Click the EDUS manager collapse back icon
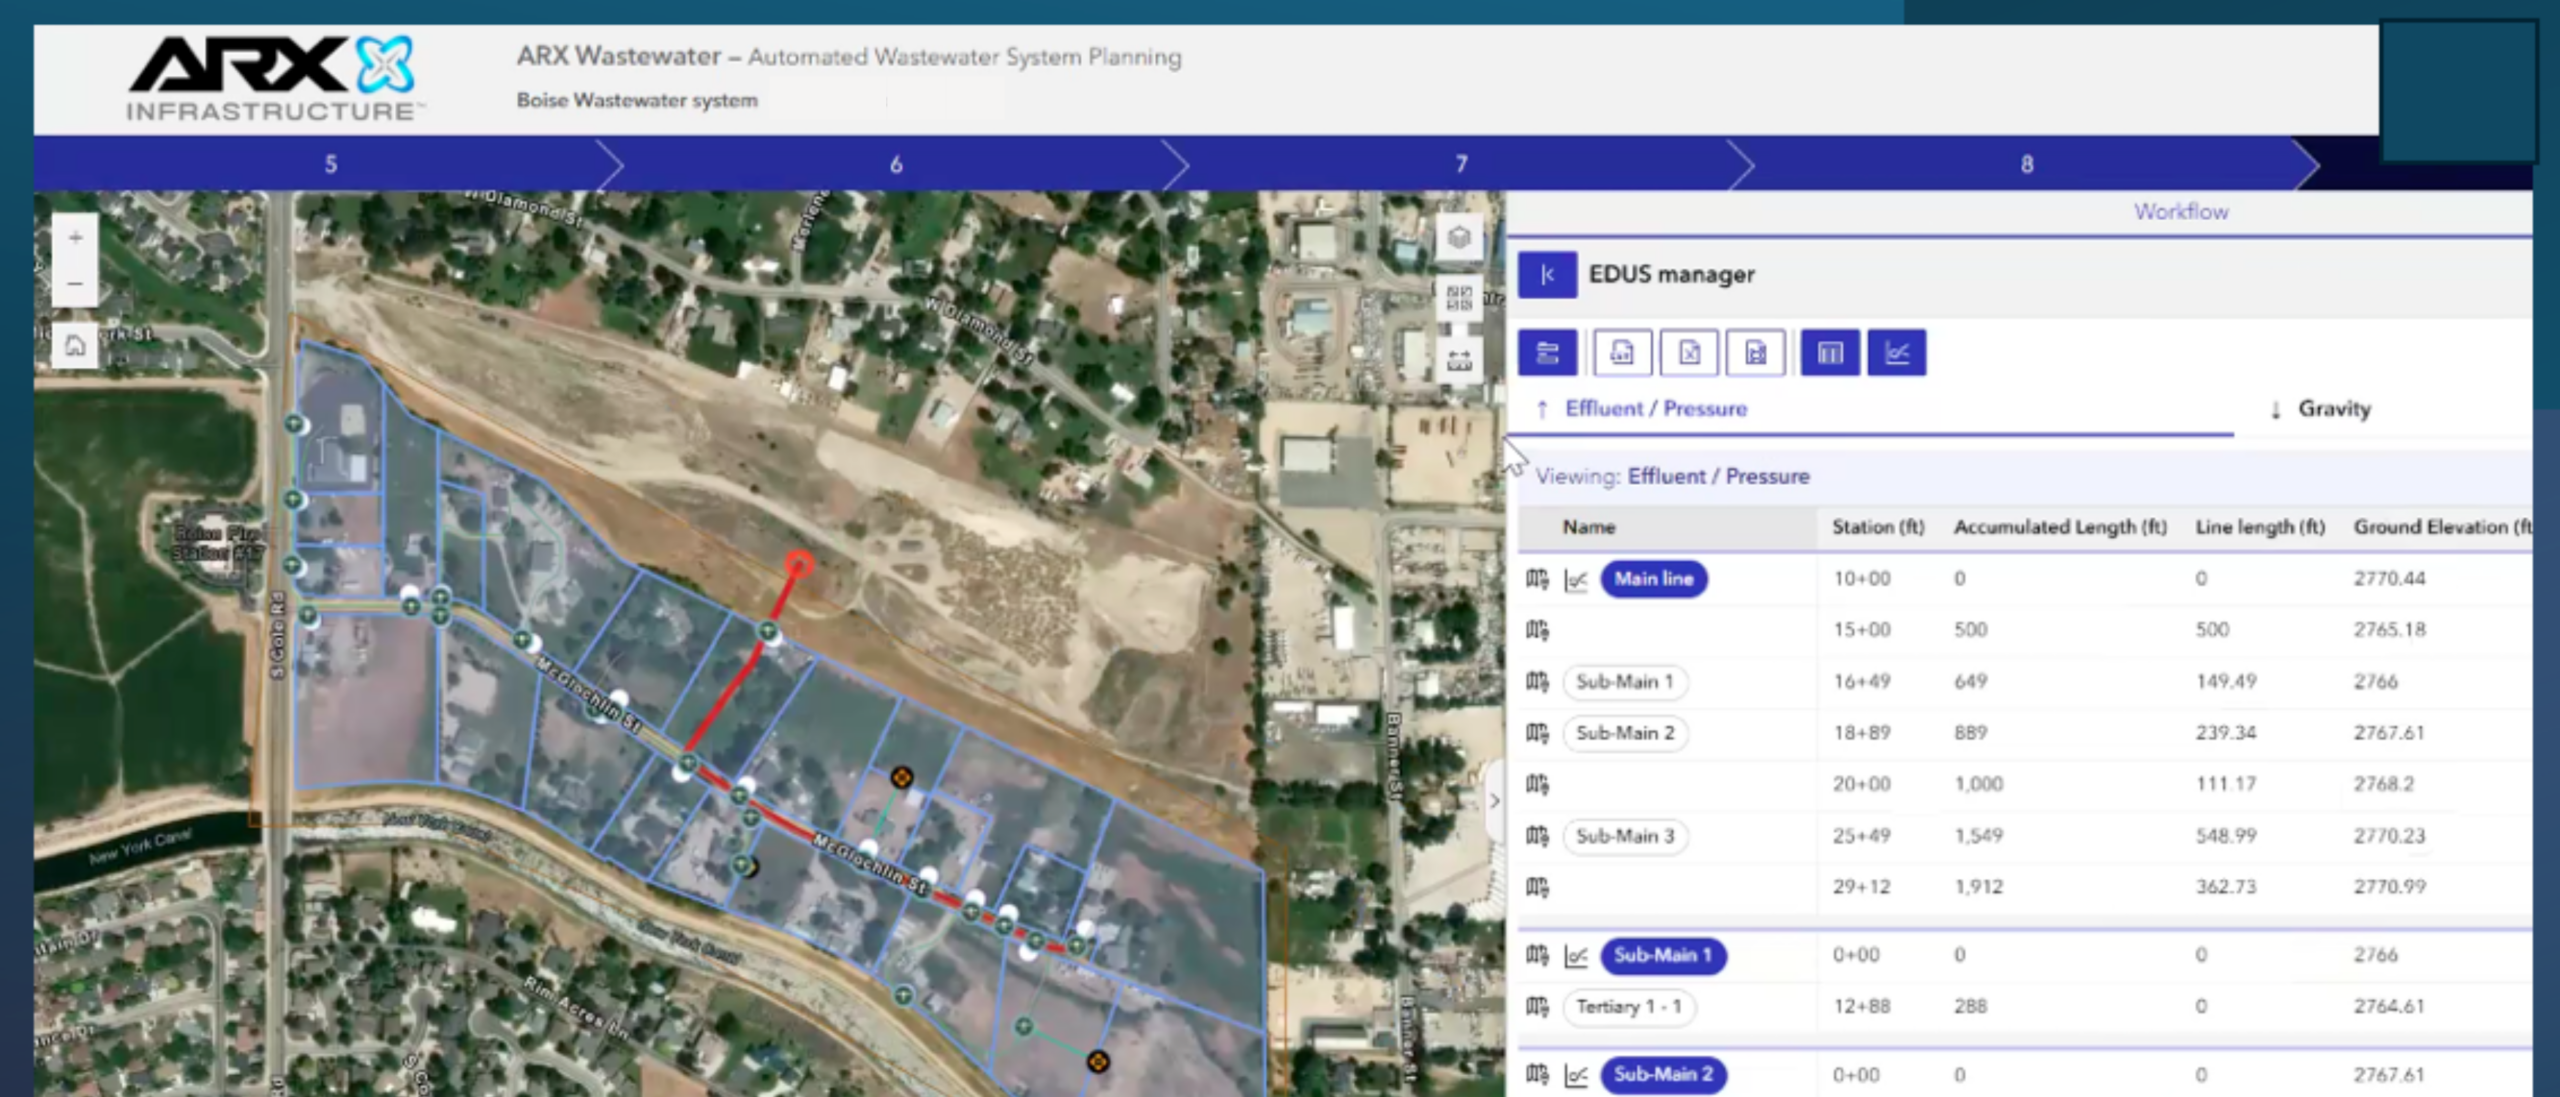 [1547, 275]
